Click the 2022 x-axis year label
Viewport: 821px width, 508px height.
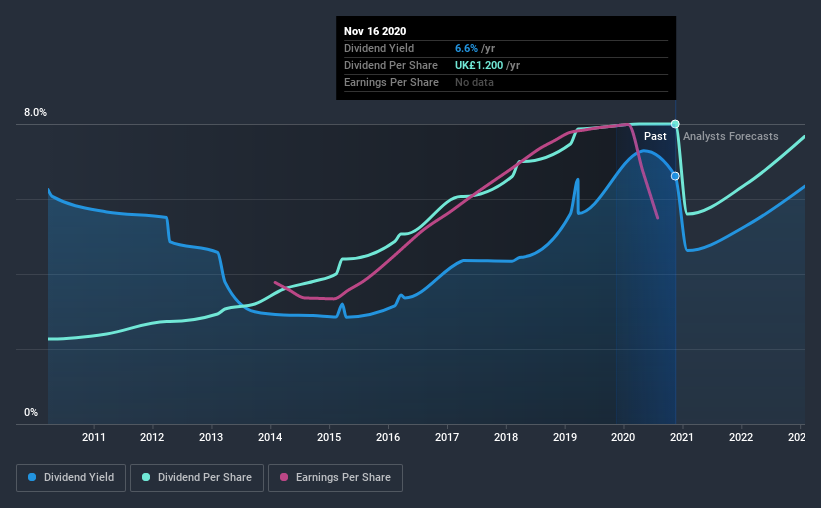click(x=741, y=437)
